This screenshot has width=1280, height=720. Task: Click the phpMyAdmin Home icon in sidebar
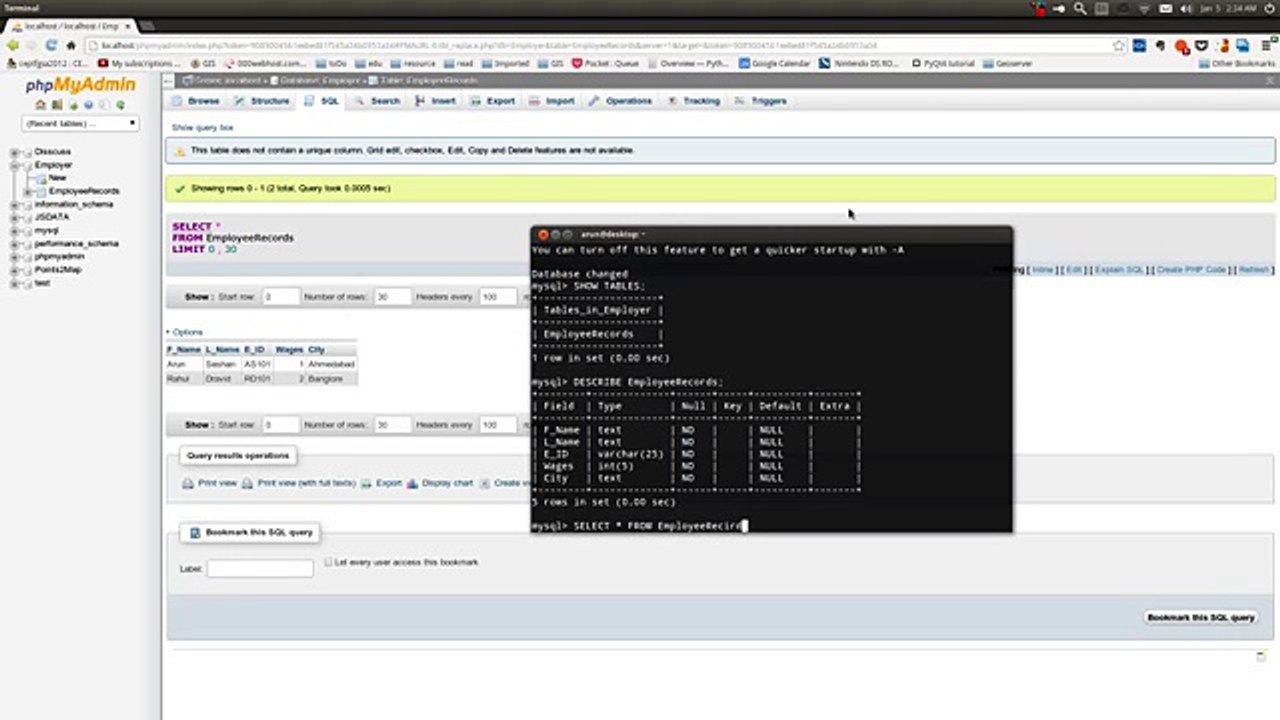[41, 104]
